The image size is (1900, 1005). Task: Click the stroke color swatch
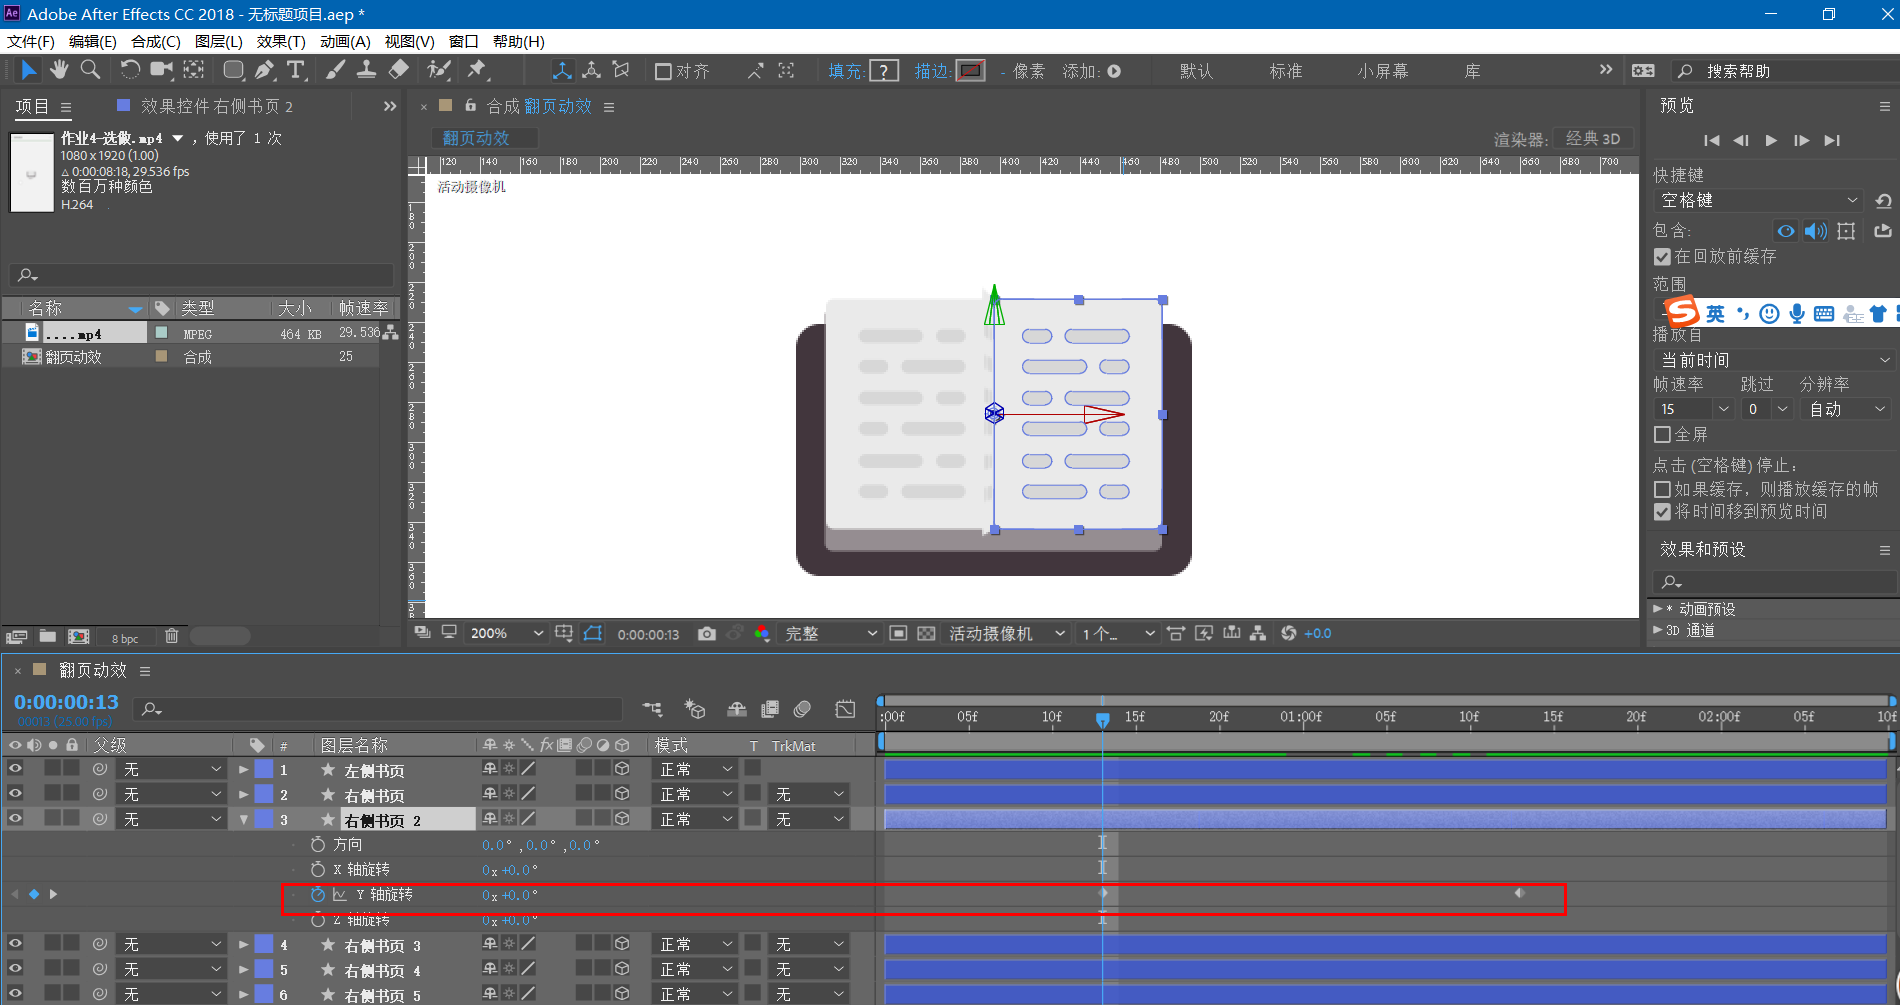tap(971, 71)
